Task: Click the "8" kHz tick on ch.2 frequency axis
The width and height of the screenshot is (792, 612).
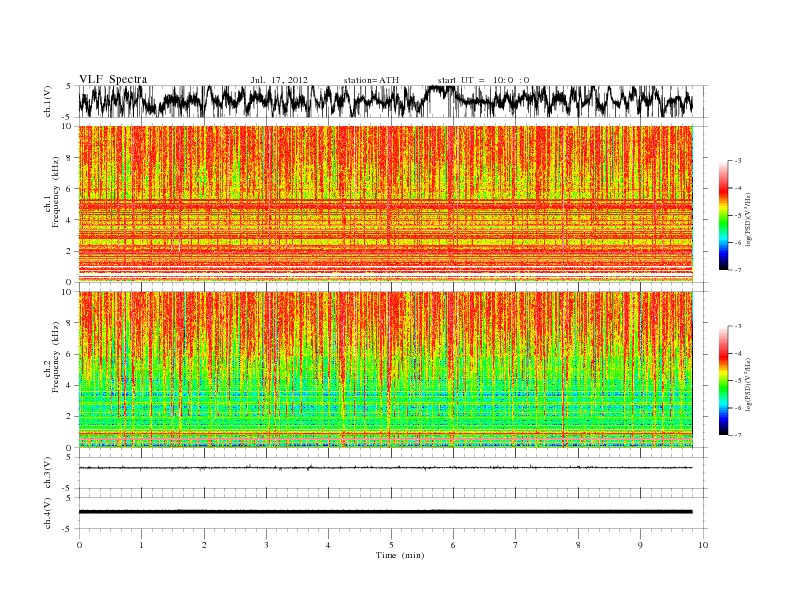Action: 70,323
